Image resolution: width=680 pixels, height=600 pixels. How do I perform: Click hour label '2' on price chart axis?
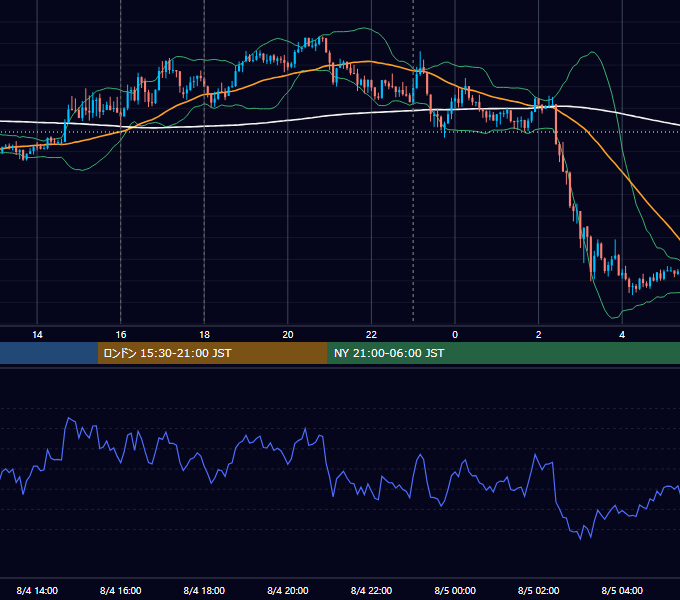click(x=539, y=335)
